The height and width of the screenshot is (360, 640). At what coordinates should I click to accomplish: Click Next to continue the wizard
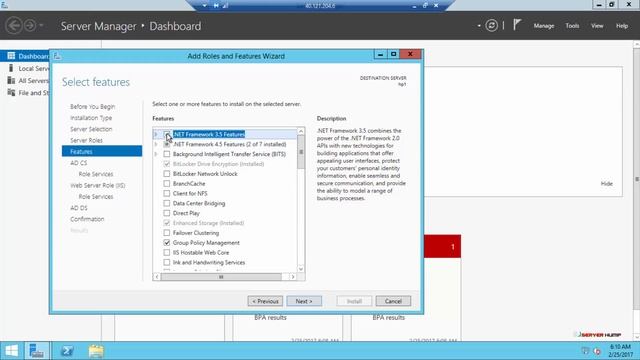304,301
